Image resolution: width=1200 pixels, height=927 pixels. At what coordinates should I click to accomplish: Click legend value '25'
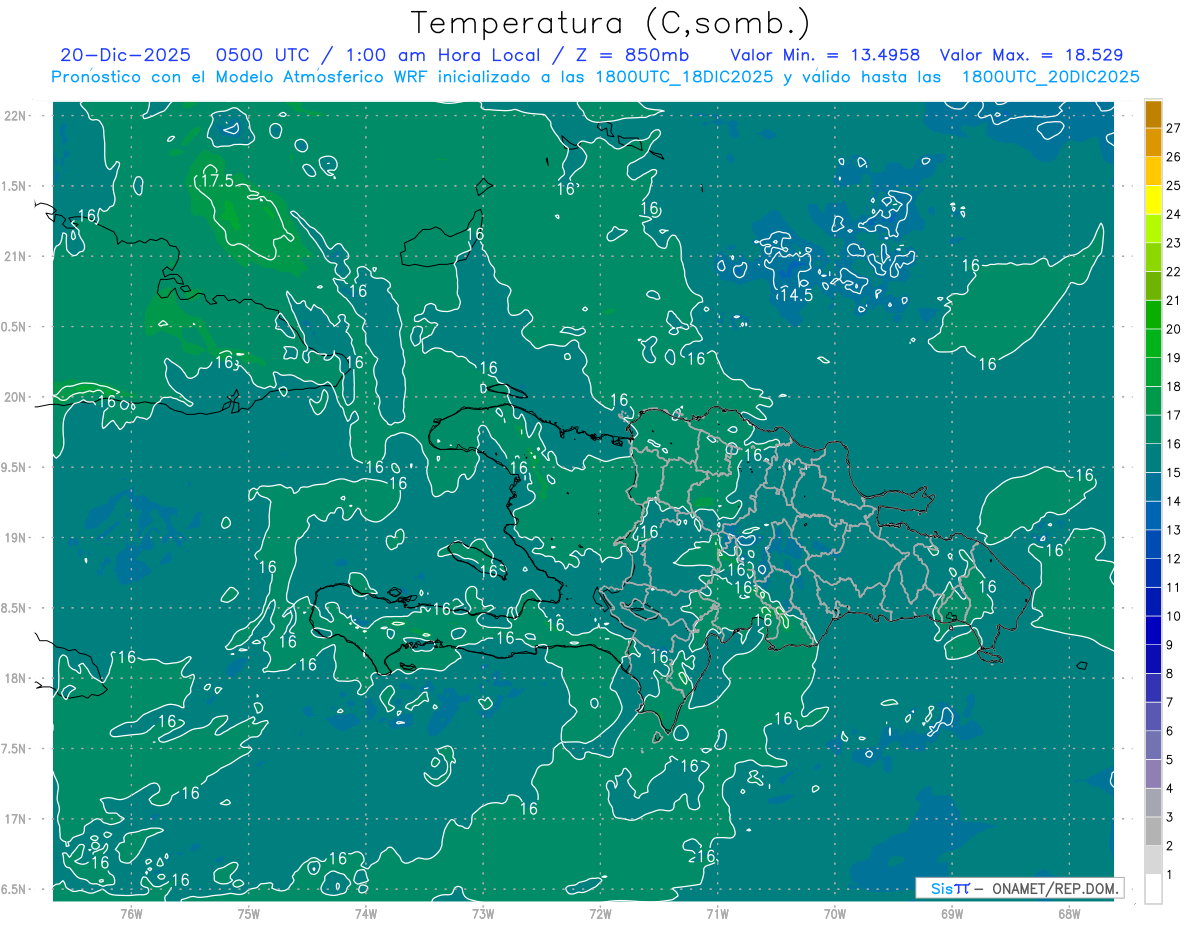pyautogui.click(x=1173, y=186)
